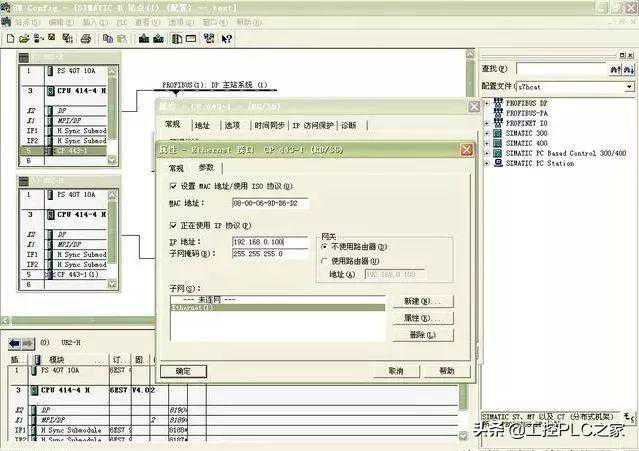Expand the PROFIBUS DP catalog node
This screenshot has width=639, height=451.
tap(487, 103)
